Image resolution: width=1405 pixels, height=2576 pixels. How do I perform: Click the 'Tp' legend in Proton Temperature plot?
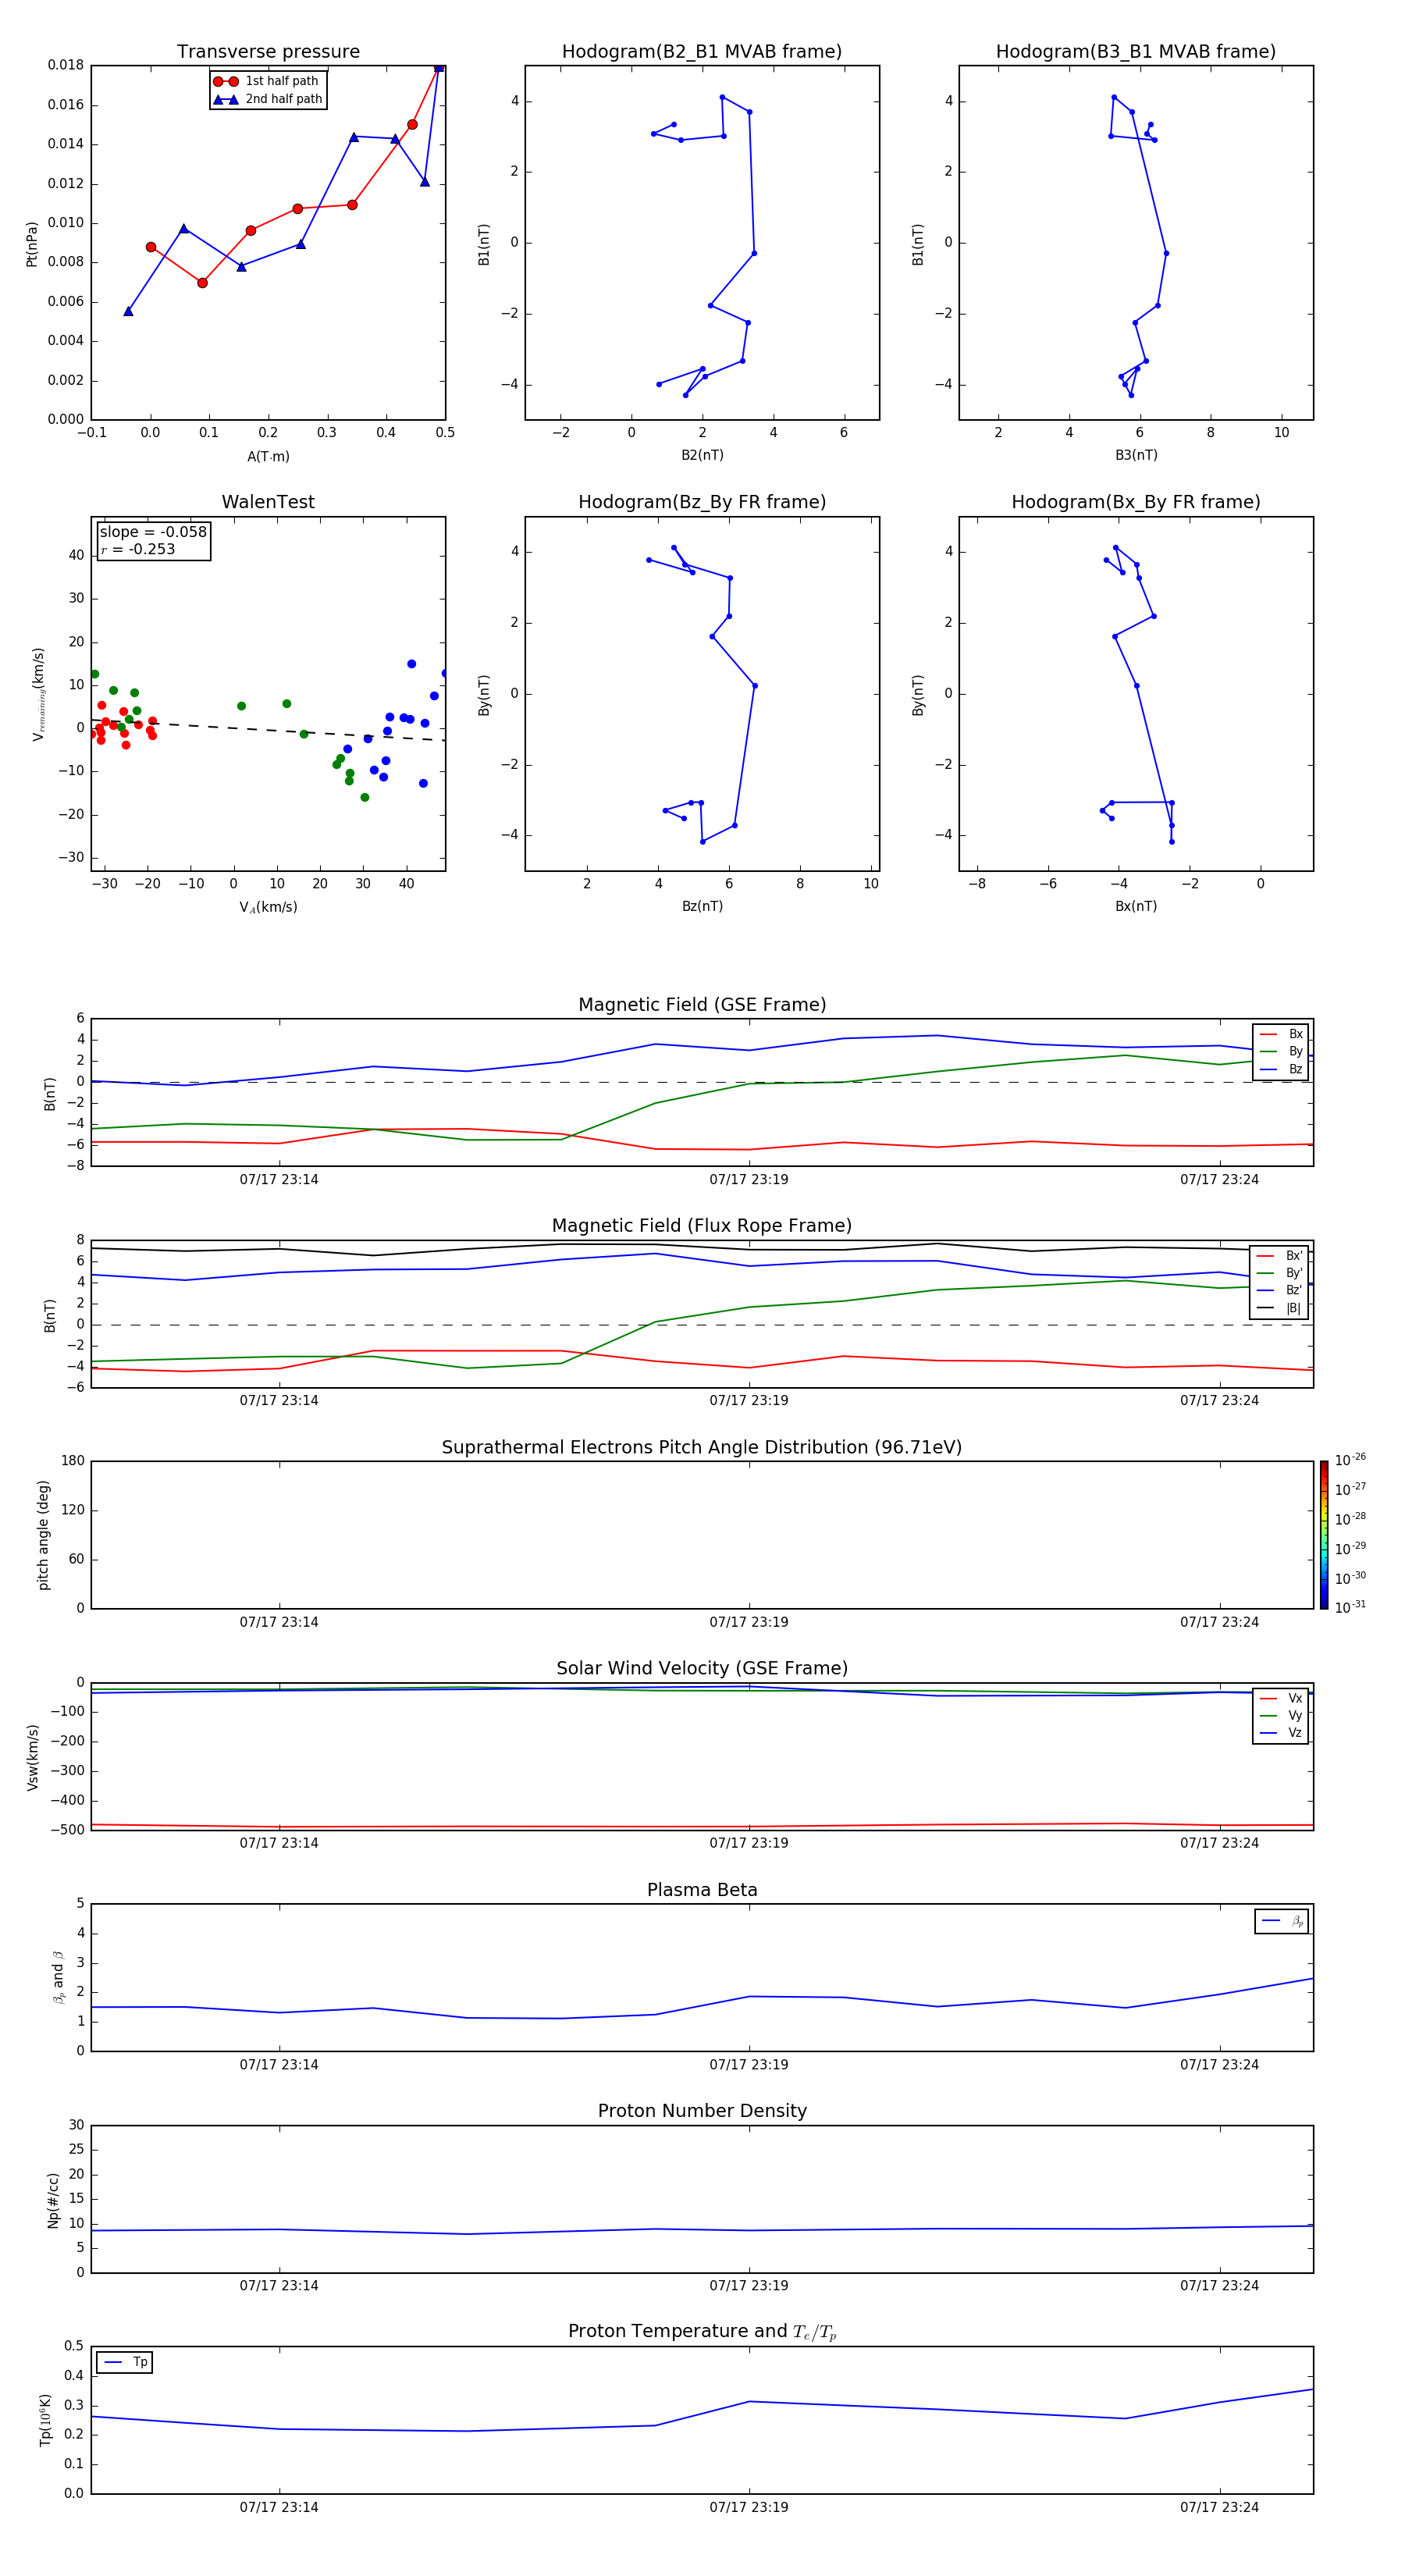[x=125, y=2362]
